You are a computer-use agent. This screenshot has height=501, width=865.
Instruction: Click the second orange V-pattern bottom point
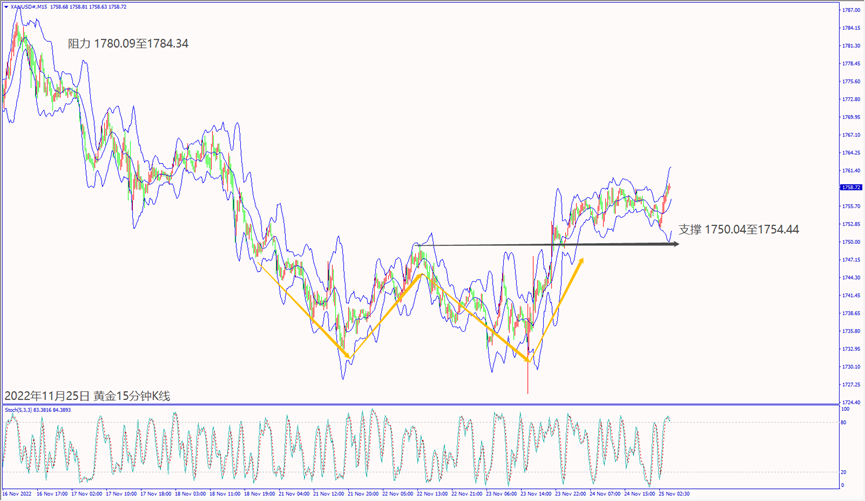[x=527, y=362]
